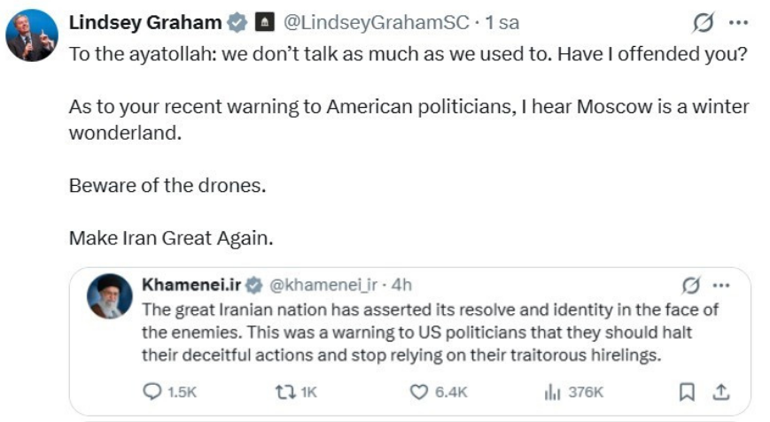View analytics showing 376K views
The width and height of the screenshot is (770, 422).
(x=573, y=392)
